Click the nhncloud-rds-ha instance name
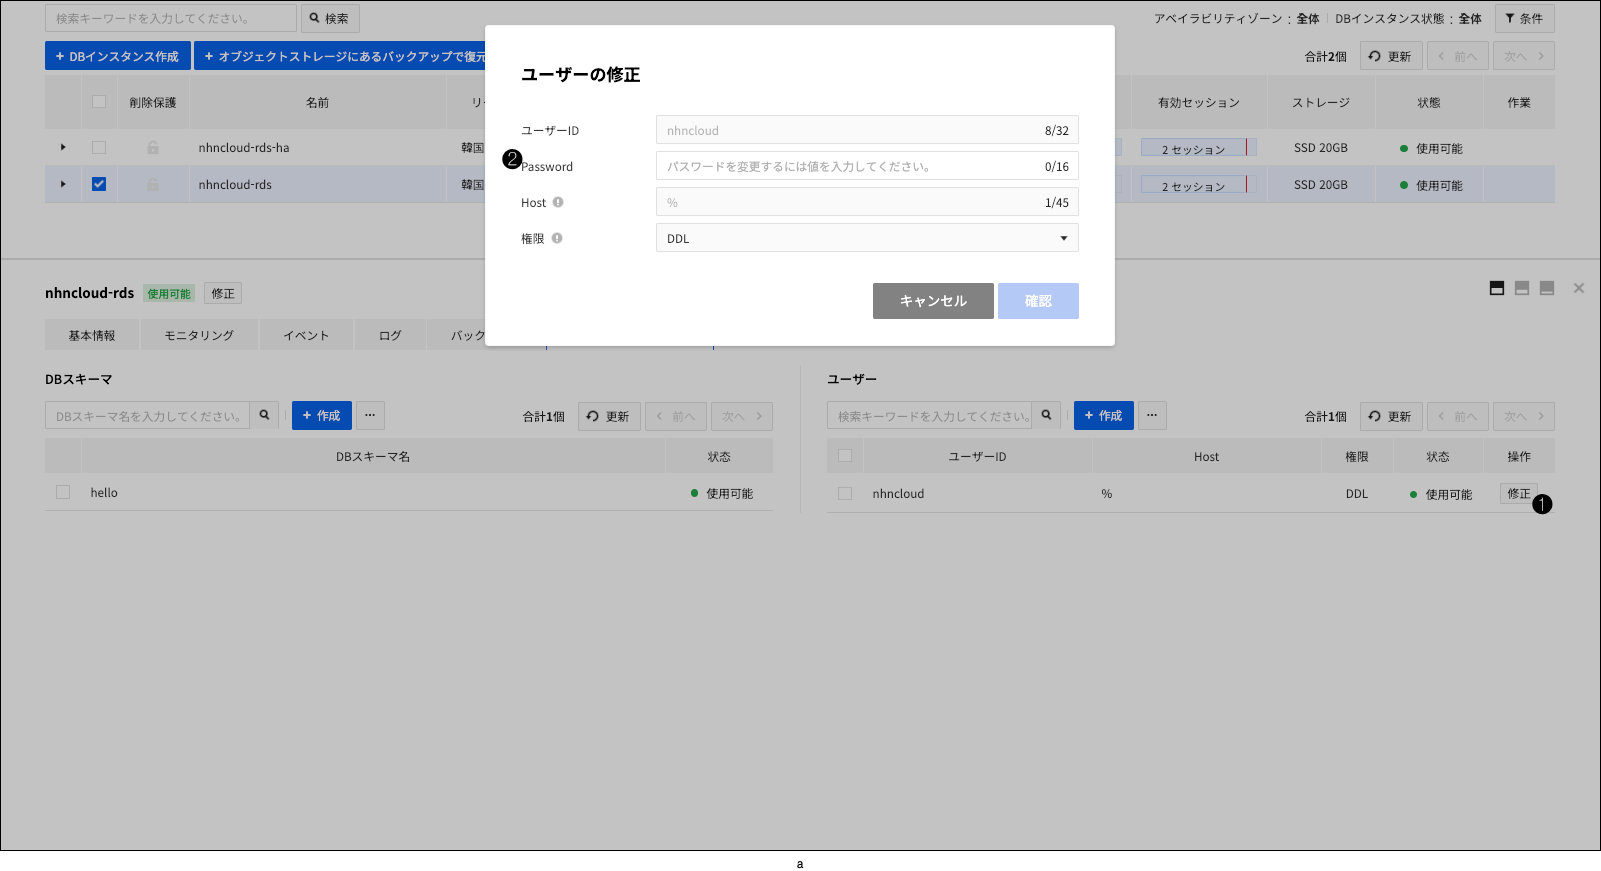This screenshot has width=1601, height=871. (x=244, y=147)
